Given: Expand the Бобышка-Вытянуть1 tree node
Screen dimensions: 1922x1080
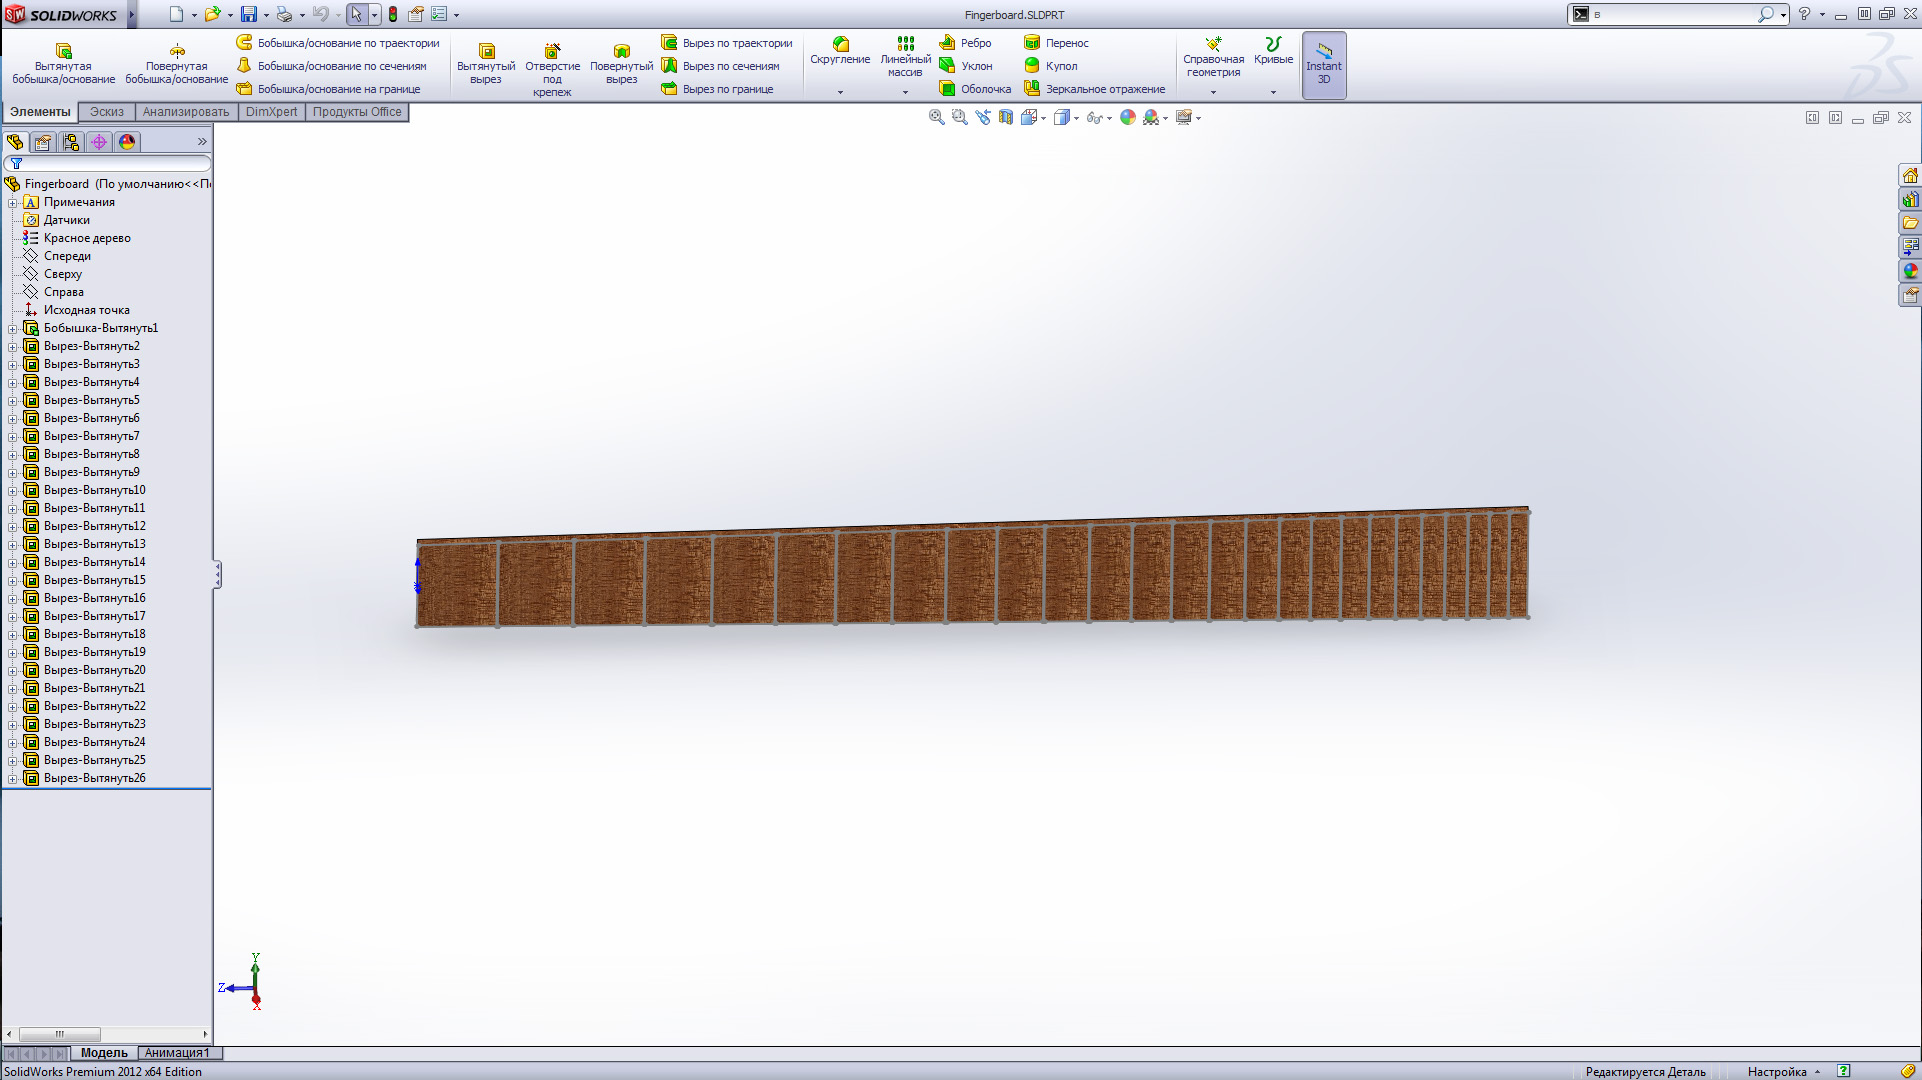Looking at the screenshot, I should click(x=13, y=328).
